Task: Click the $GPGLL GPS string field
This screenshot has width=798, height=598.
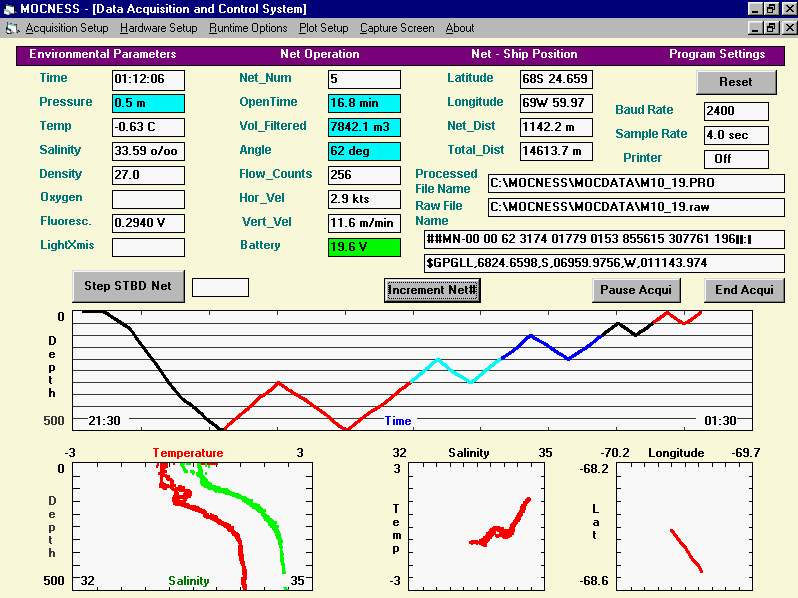Action: coord(604,263)
